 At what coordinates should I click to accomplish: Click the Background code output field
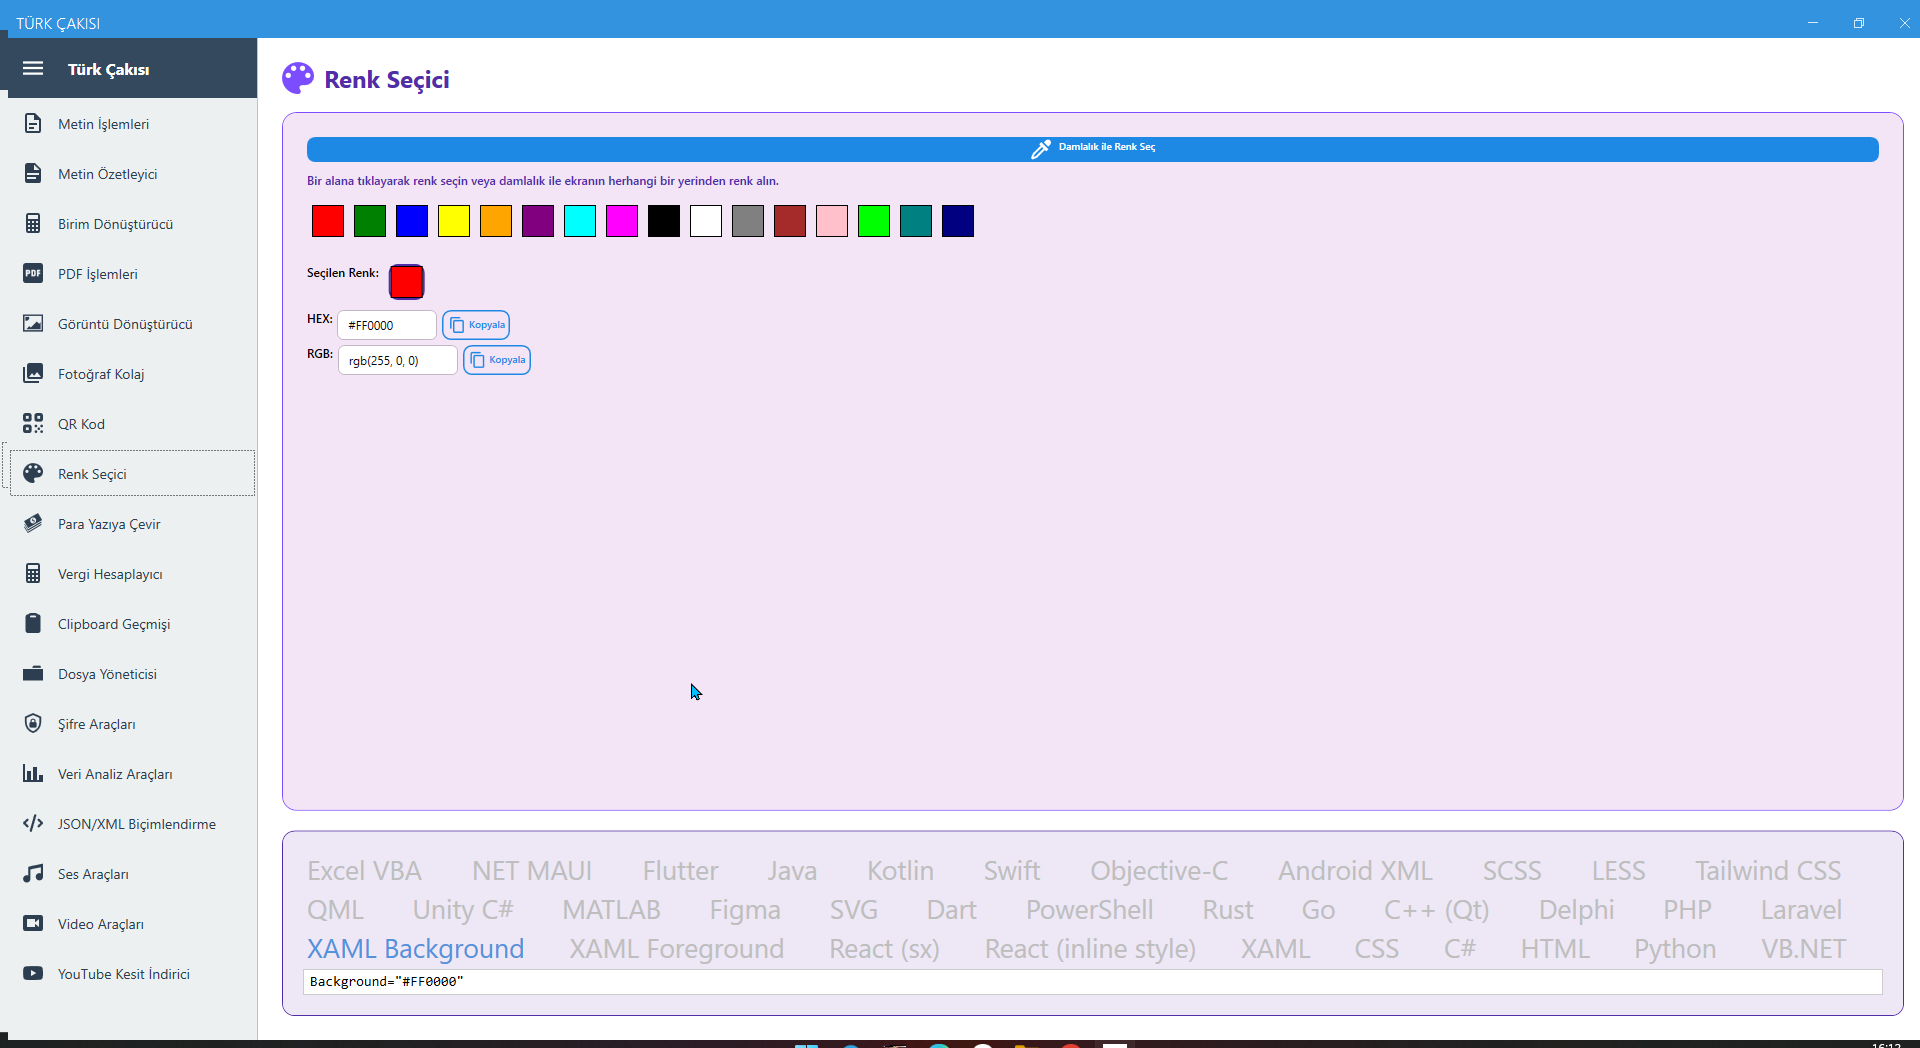coord(1092,982)
